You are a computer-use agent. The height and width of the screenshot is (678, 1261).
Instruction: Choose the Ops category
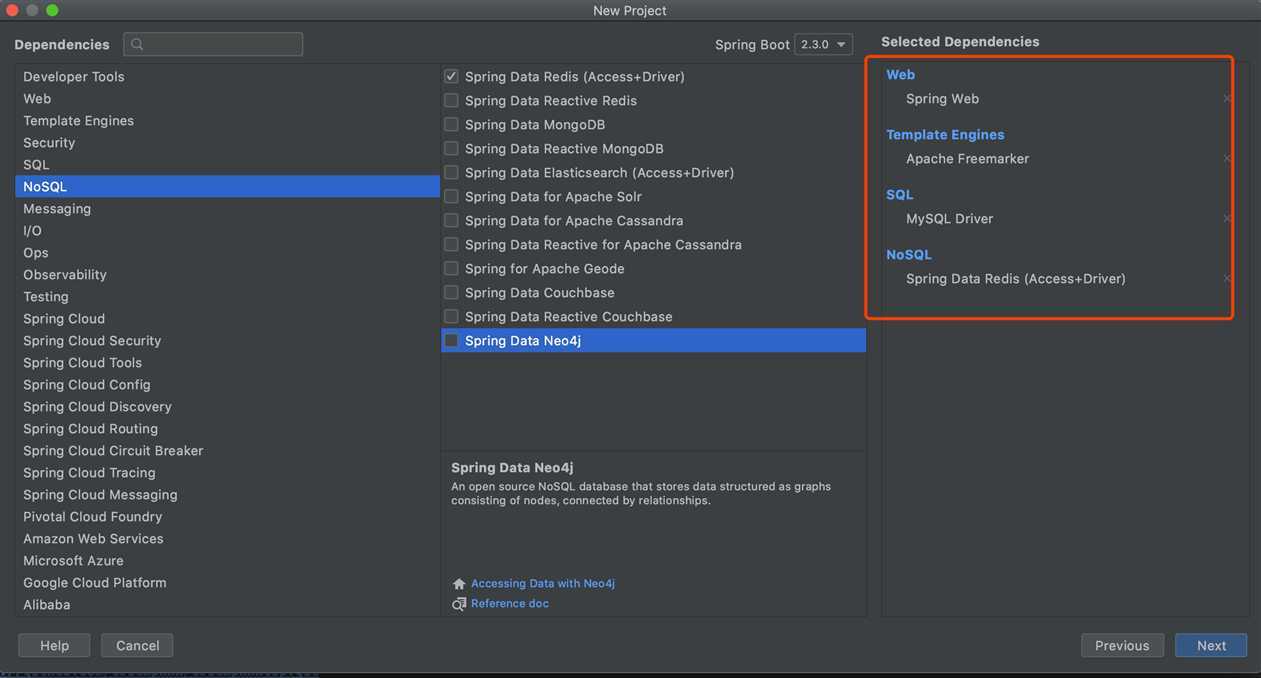pos(227,253)
